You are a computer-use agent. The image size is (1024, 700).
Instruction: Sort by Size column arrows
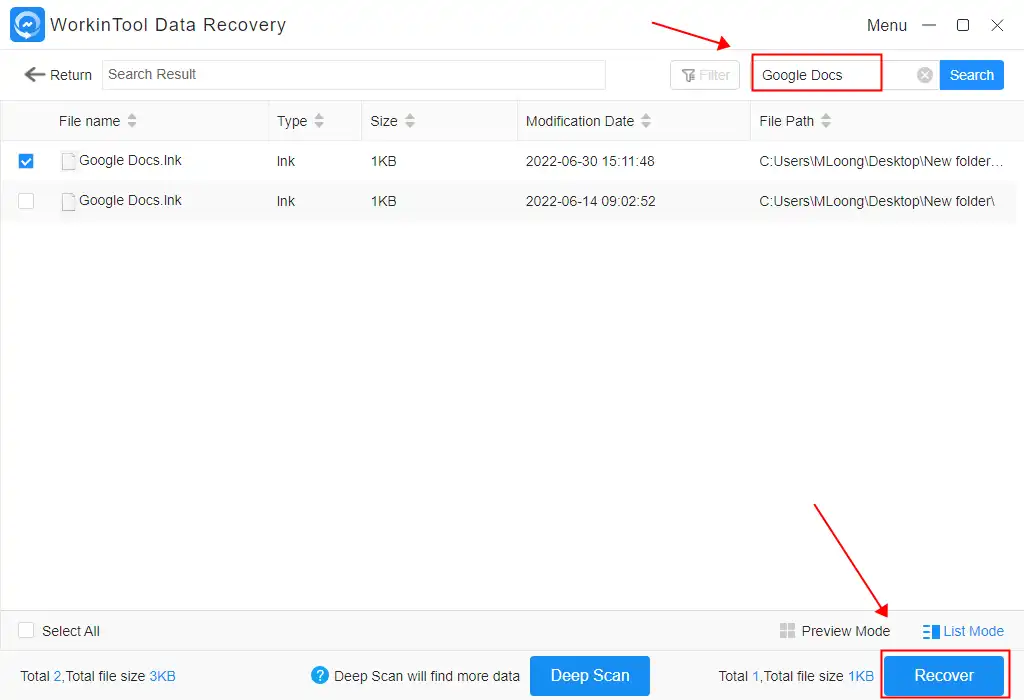(409, 121)
